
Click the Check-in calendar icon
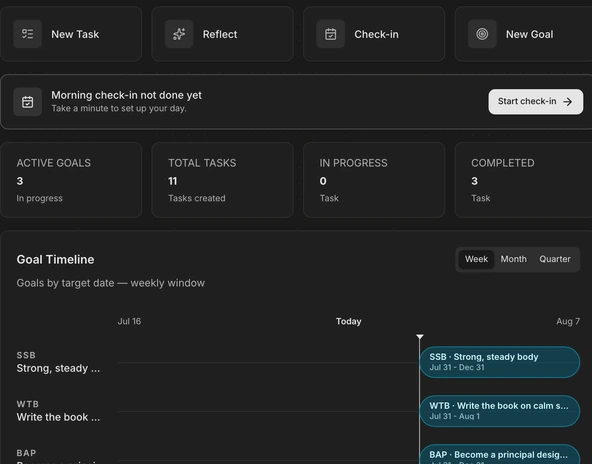pos(330,34)
